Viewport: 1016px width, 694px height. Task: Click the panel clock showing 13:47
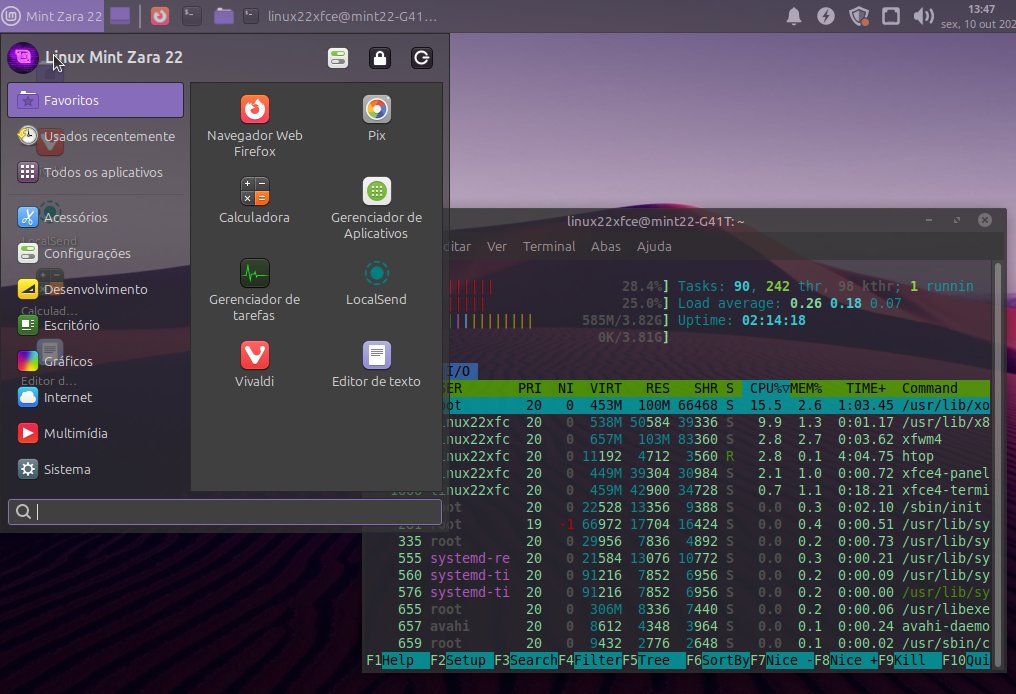978,16
